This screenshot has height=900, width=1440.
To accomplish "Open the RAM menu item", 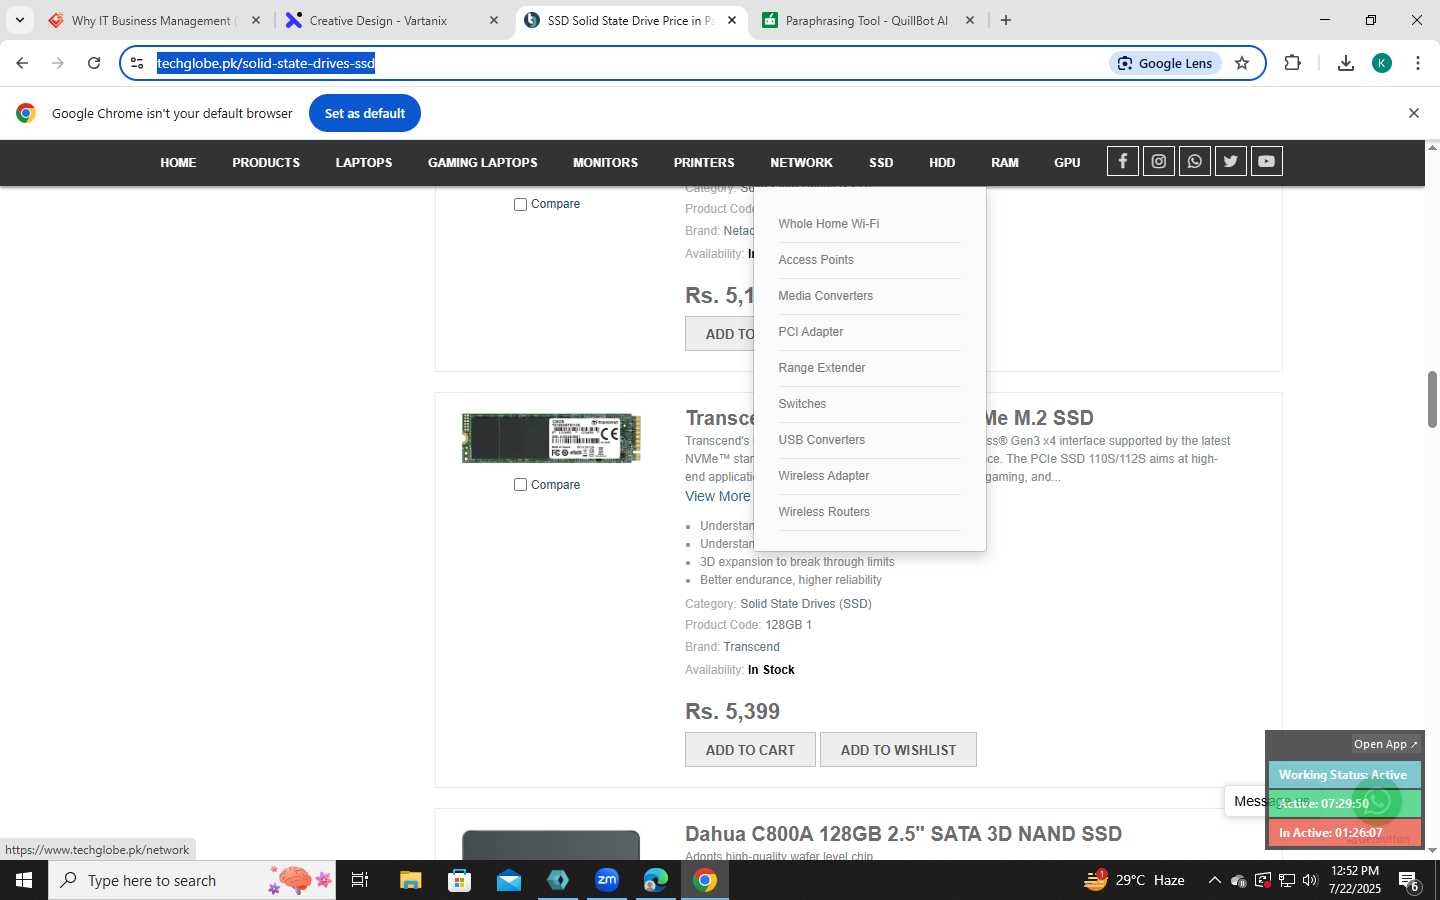I will point(1005,163).
